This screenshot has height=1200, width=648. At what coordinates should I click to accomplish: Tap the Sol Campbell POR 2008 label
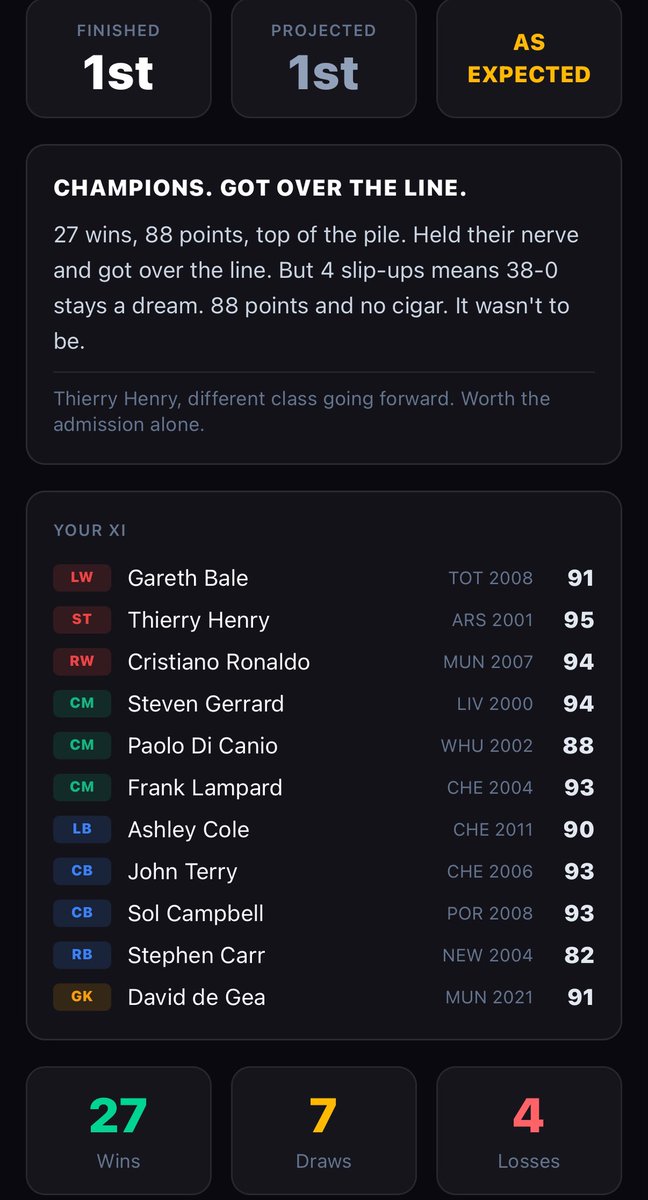[490, 913]
